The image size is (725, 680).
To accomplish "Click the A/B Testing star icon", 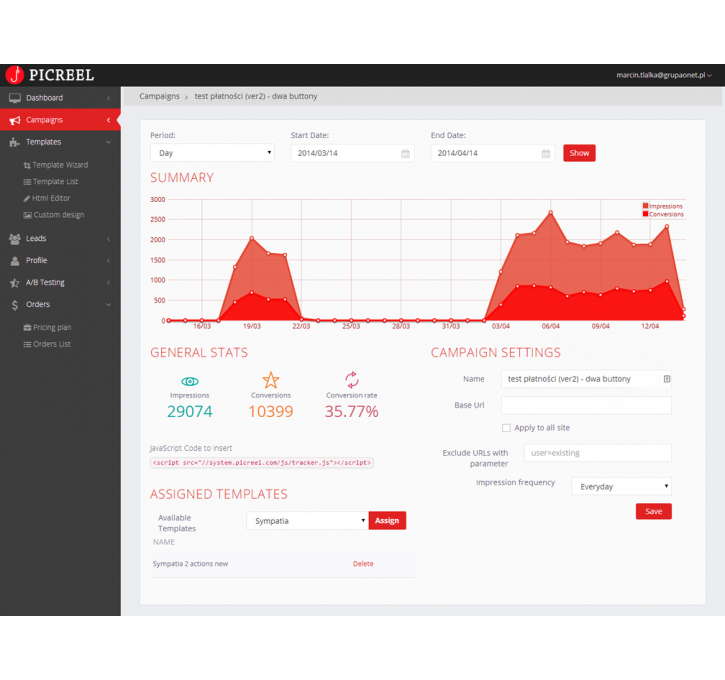I will [x=15, y=282].
